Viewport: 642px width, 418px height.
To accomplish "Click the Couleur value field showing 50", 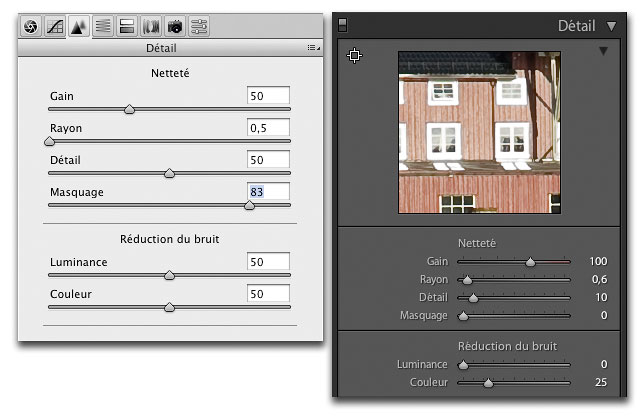I will [x=268, y=294].
